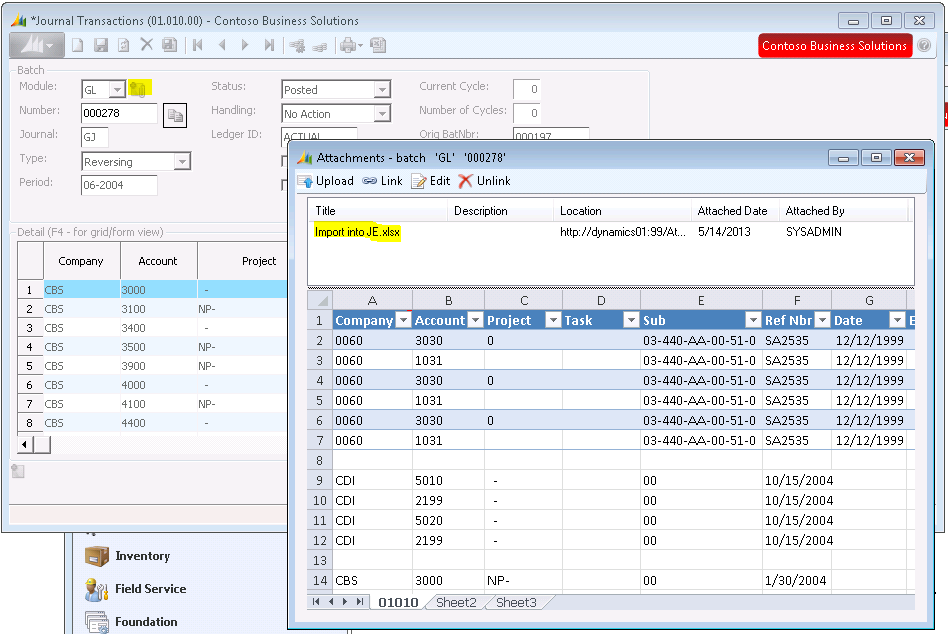Open Inventory in the navigation pane
The image size is (948, 634).
click(128, 556)
